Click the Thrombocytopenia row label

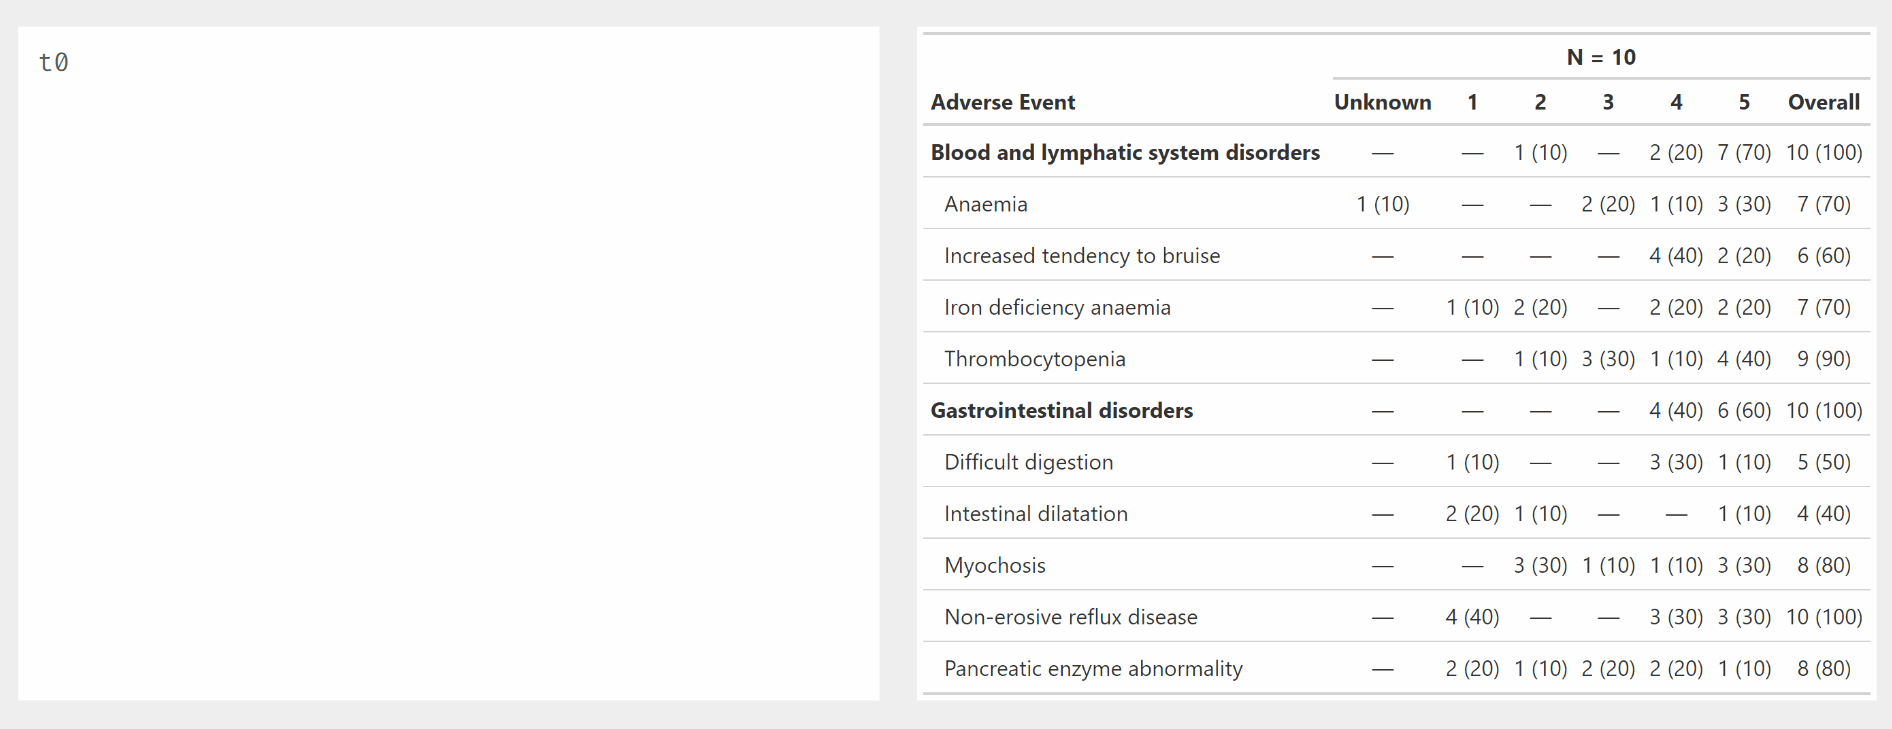tap(1034, 360)
